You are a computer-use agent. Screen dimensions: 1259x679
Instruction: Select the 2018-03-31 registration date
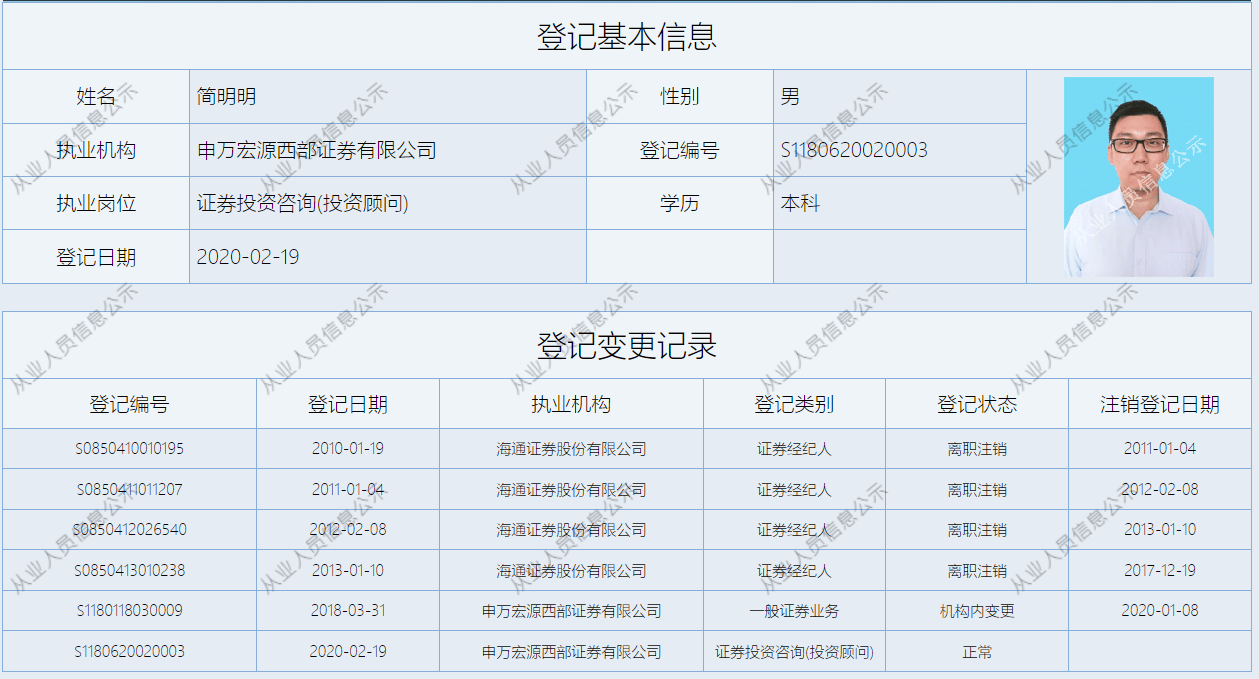coord(348,611)
